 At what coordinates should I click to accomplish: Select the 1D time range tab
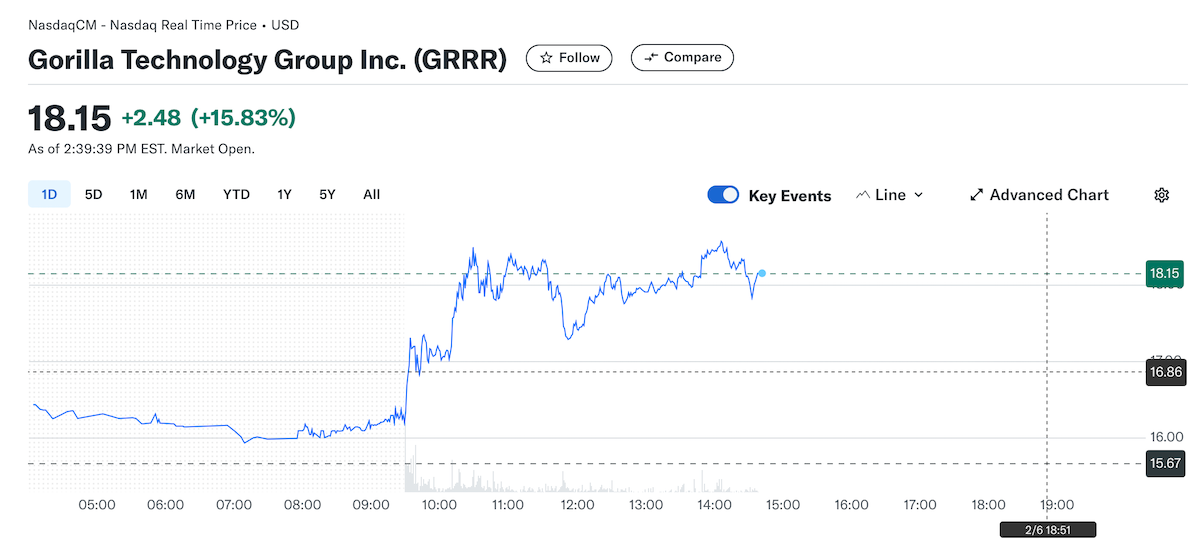click(x=49, y=194)
